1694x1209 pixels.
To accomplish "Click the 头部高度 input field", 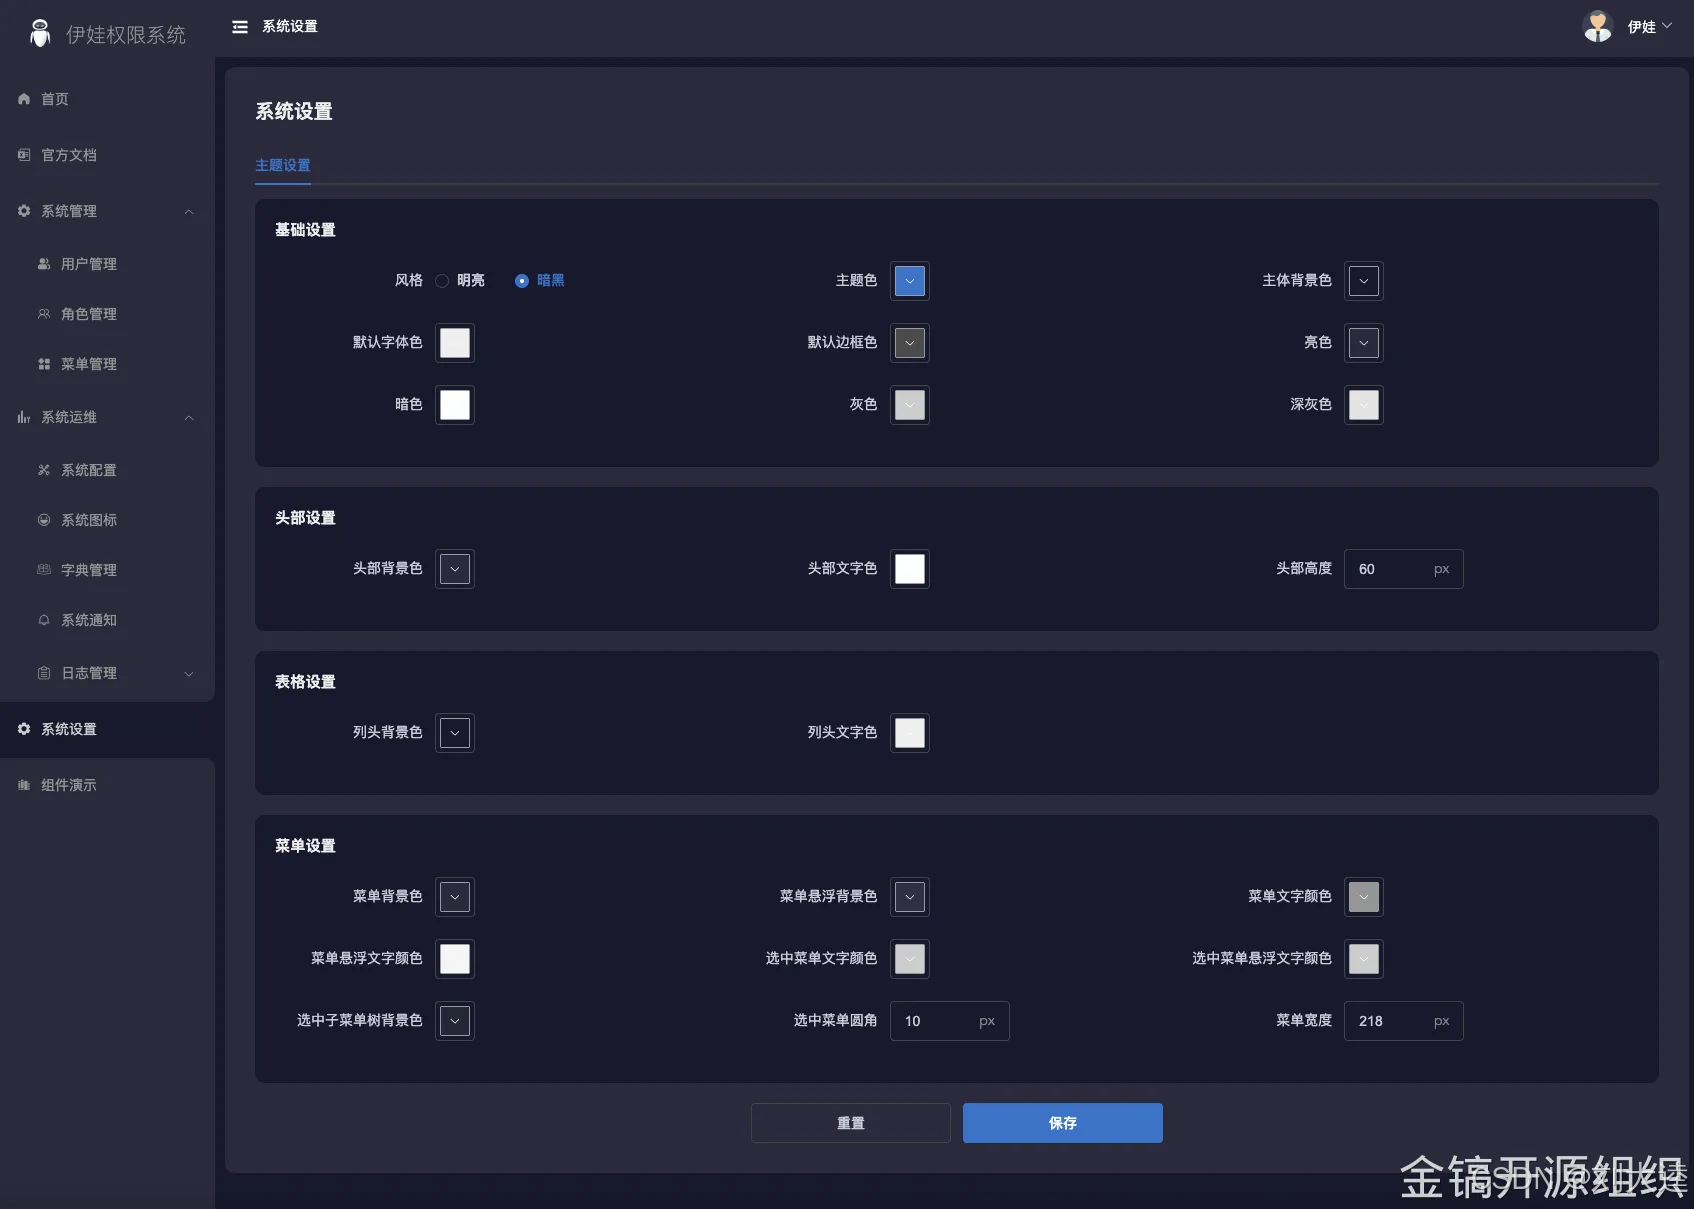I will pos(1404,569).
